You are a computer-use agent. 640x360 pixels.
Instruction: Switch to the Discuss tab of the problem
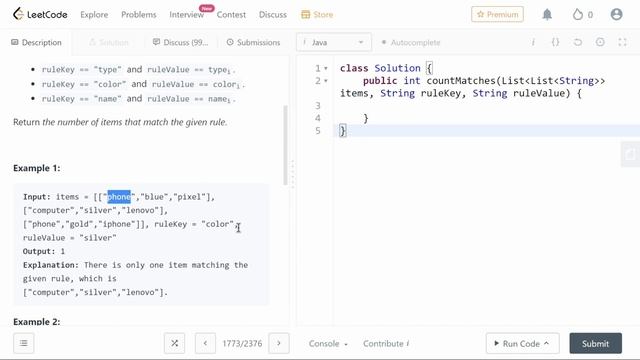pos(180,42)
